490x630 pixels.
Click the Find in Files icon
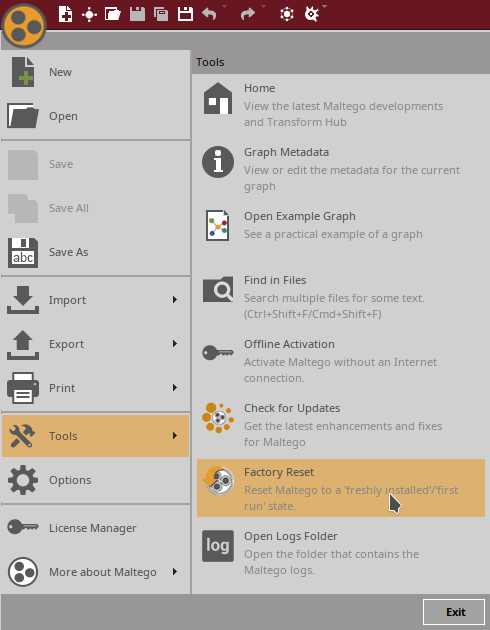coord(218,289)
